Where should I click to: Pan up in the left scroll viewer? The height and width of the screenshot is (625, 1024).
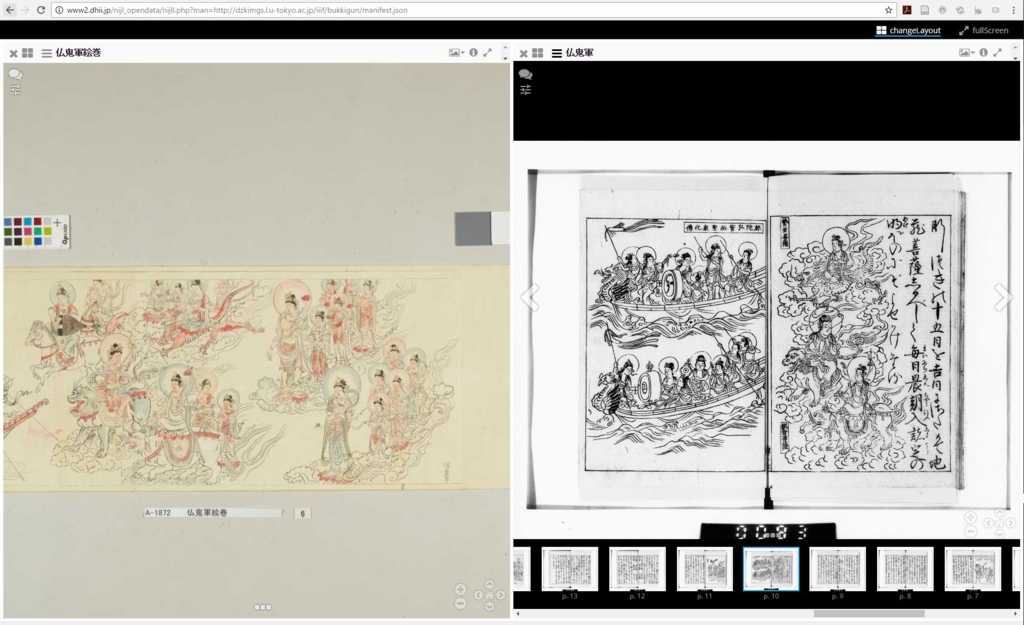point(489,585)
